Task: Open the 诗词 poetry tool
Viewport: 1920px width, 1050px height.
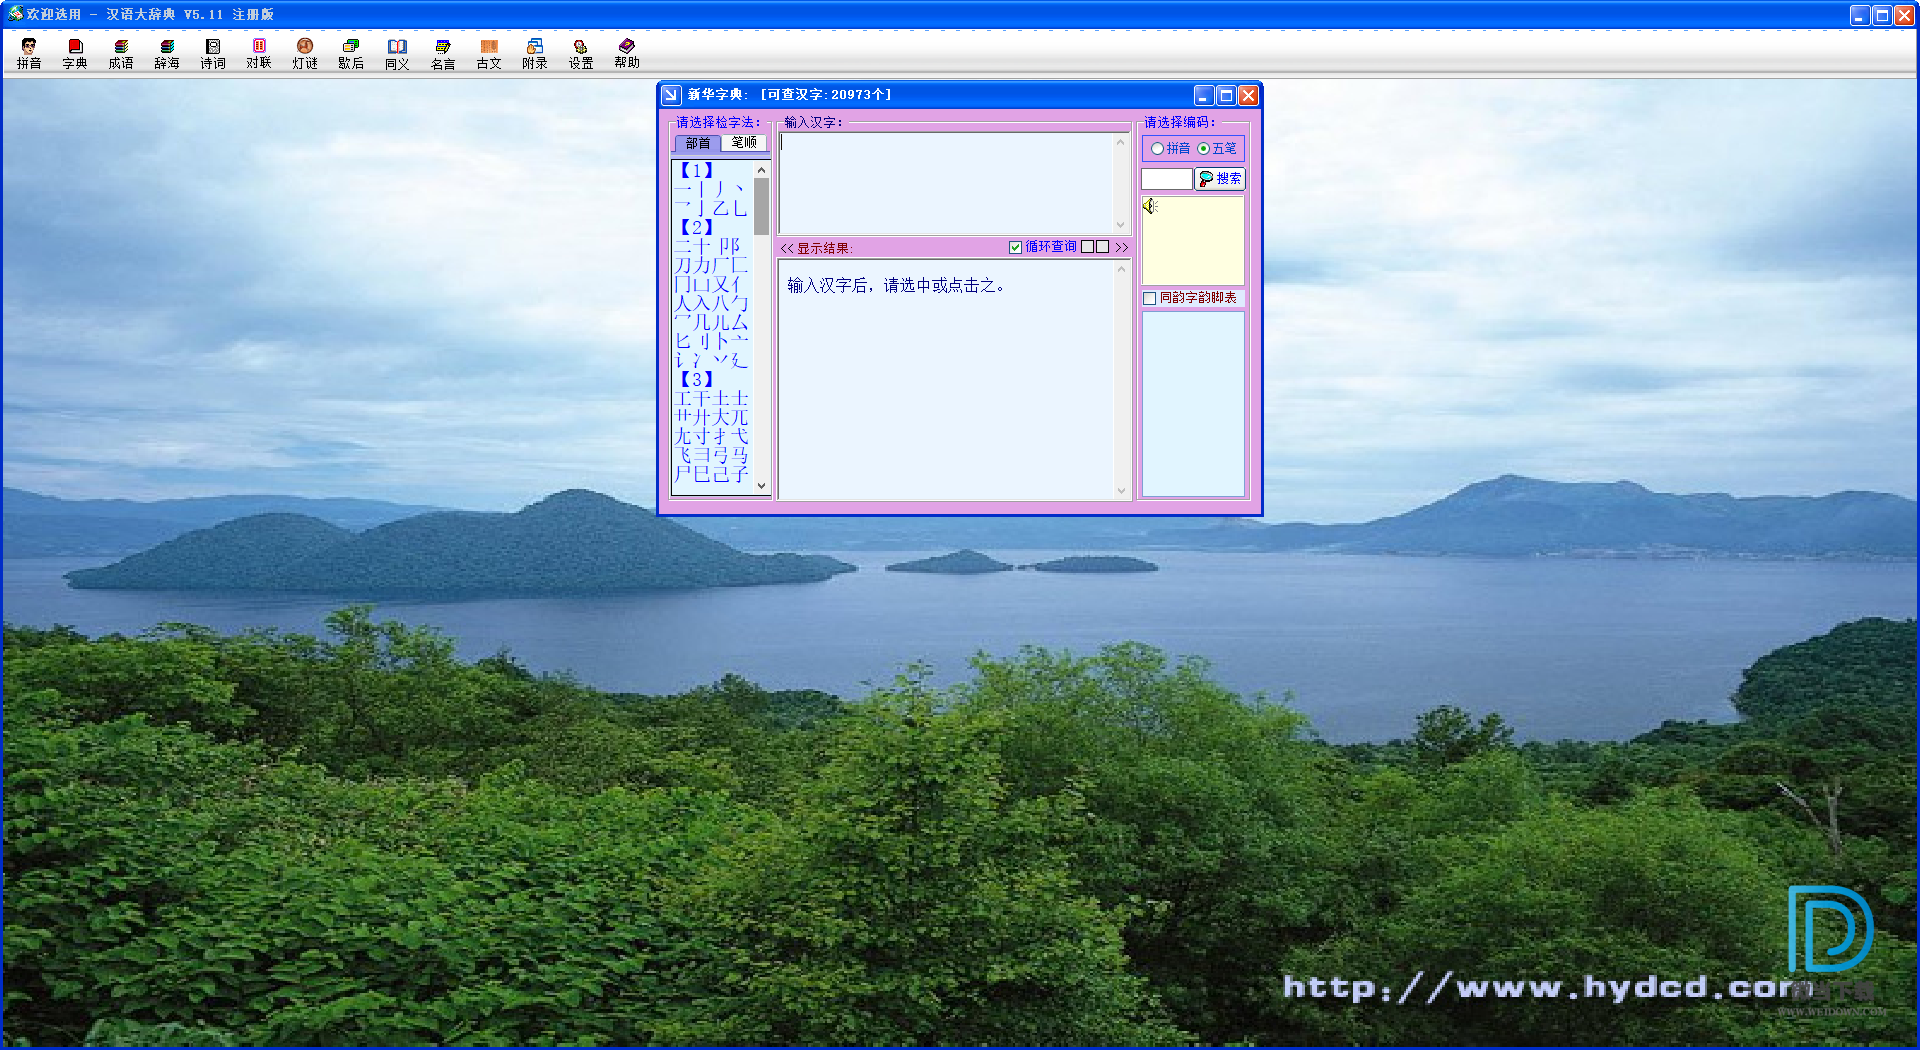Action: tap(213, 54)
